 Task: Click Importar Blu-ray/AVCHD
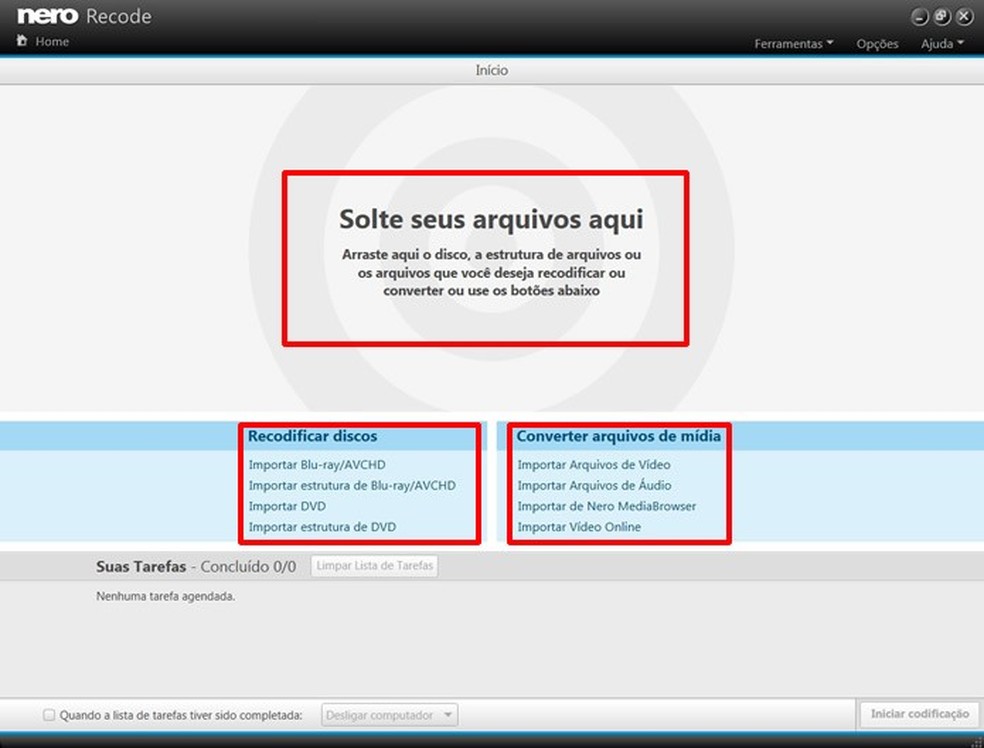(x=317, y=464)
